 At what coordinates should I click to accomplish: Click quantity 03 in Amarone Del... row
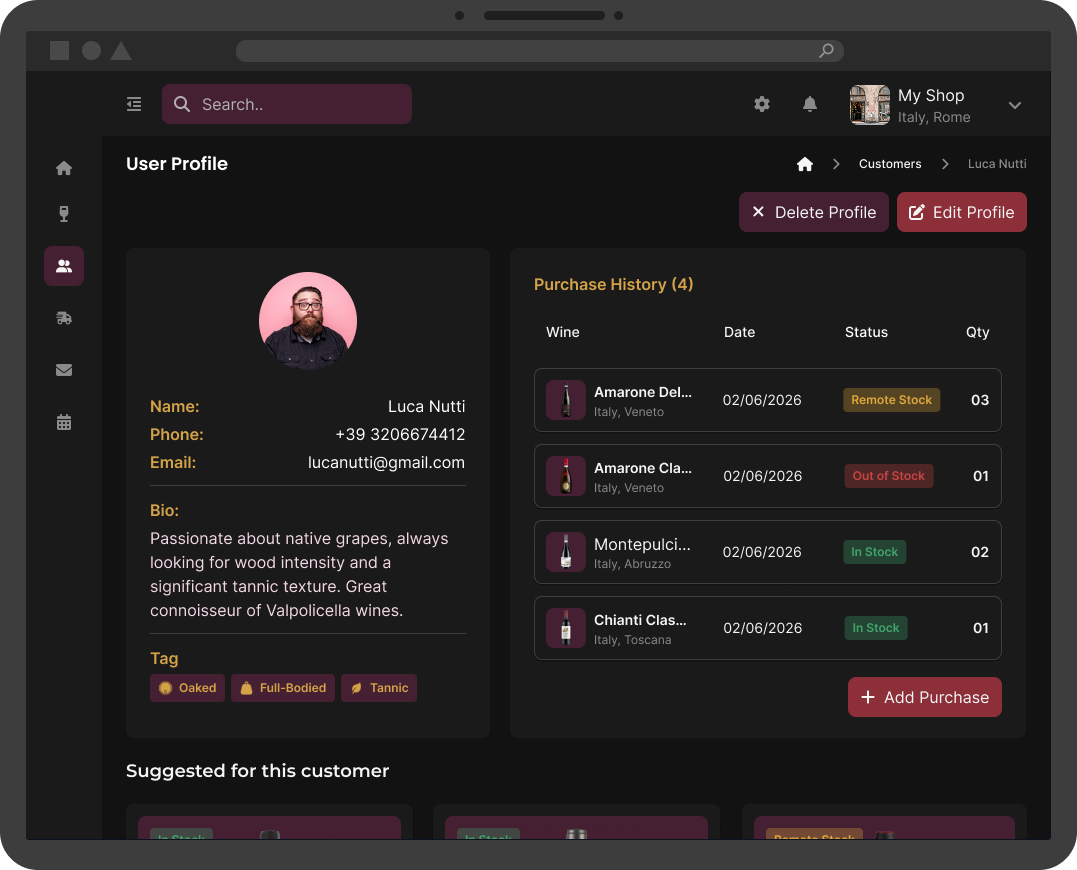tap(980, 400)
